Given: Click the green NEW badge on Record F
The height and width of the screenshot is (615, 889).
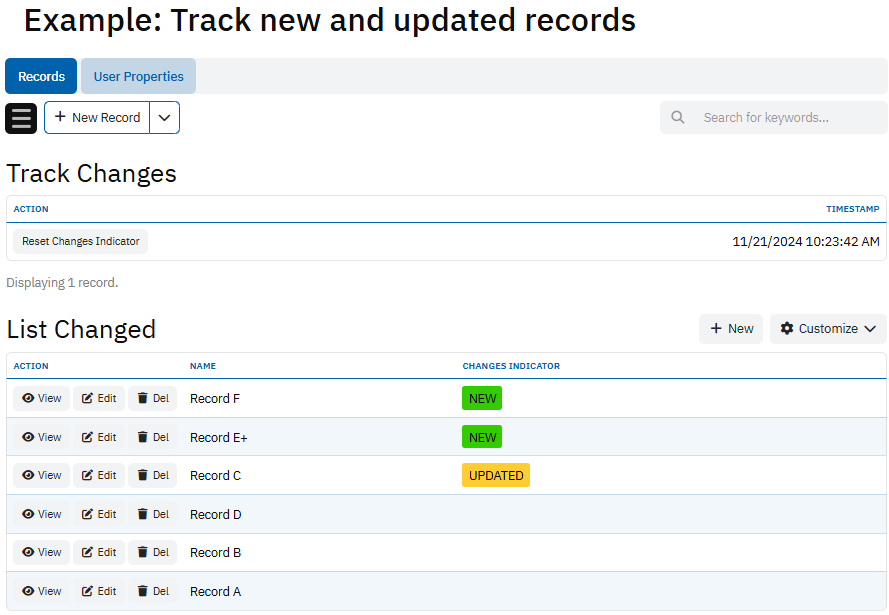Looking at the screenshot, I should 482,399.
